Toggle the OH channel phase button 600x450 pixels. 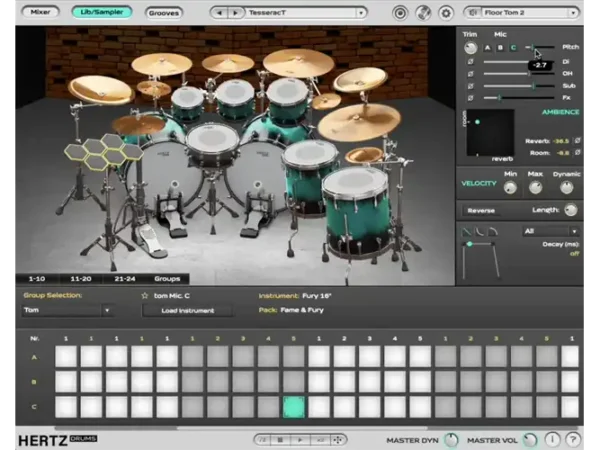click(470, 73)
